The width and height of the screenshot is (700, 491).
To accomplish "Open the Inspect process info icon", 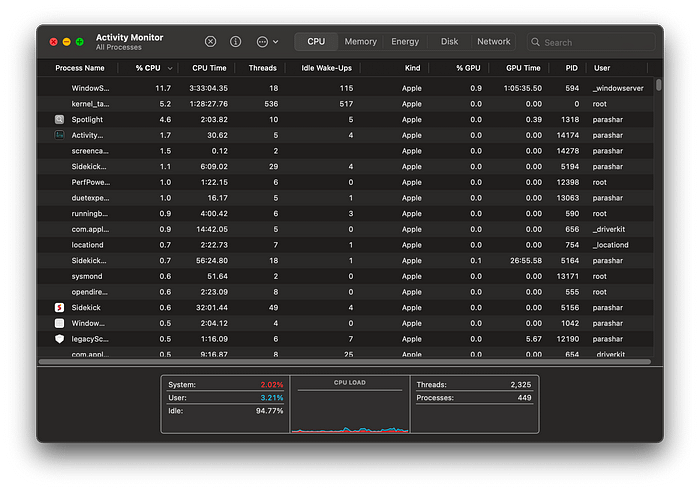I will click(x=235, y=42).
